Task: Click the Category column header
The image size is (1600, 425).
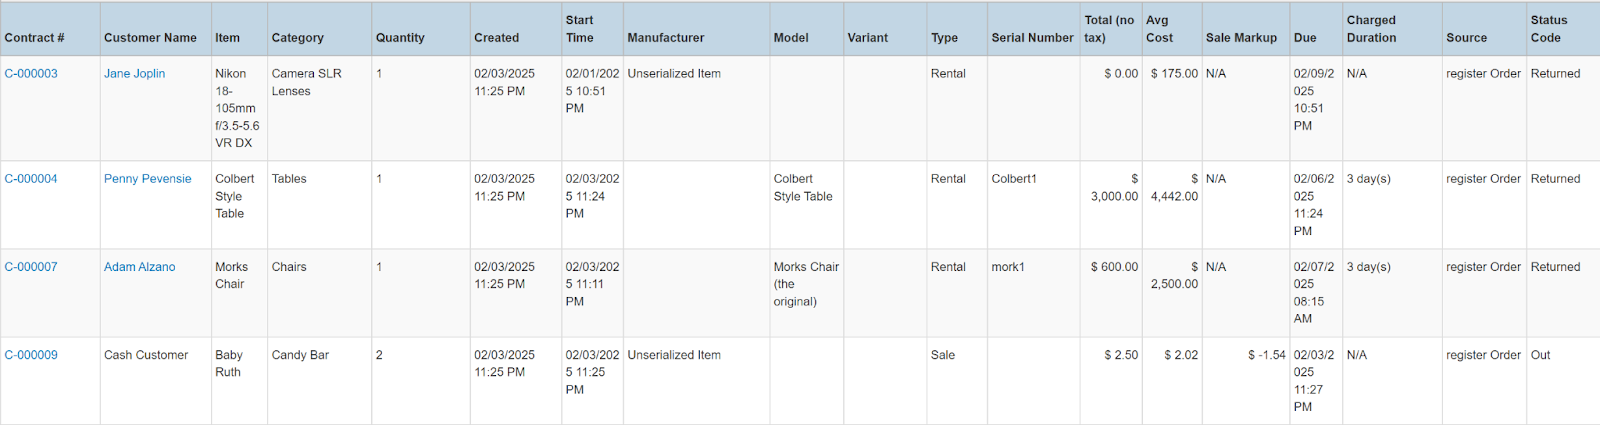Action: click(298, 38)
